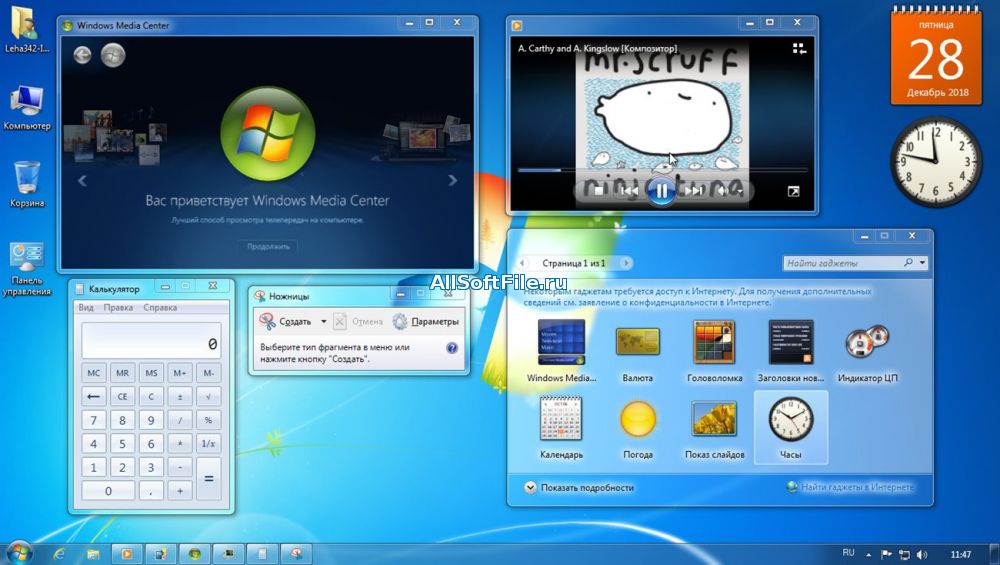The image size is (1000, 565).
Task: Pause playback in the media player
Action: coord(661,190)
